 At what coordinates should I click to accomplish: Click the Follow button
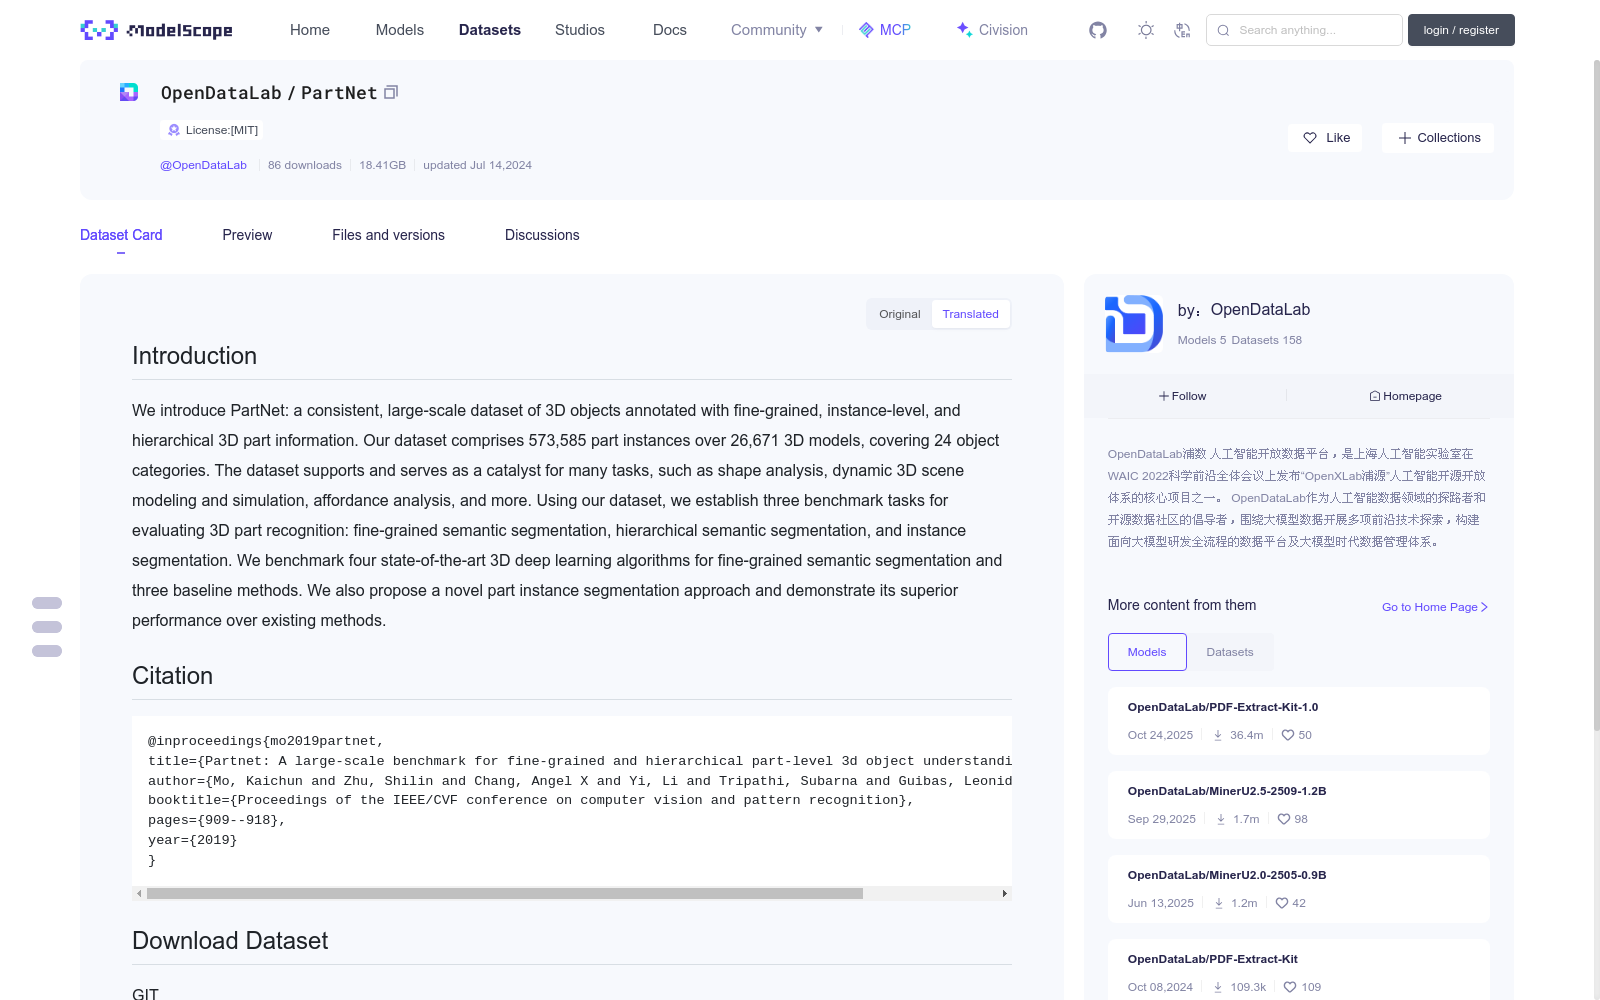point(1182,396)
